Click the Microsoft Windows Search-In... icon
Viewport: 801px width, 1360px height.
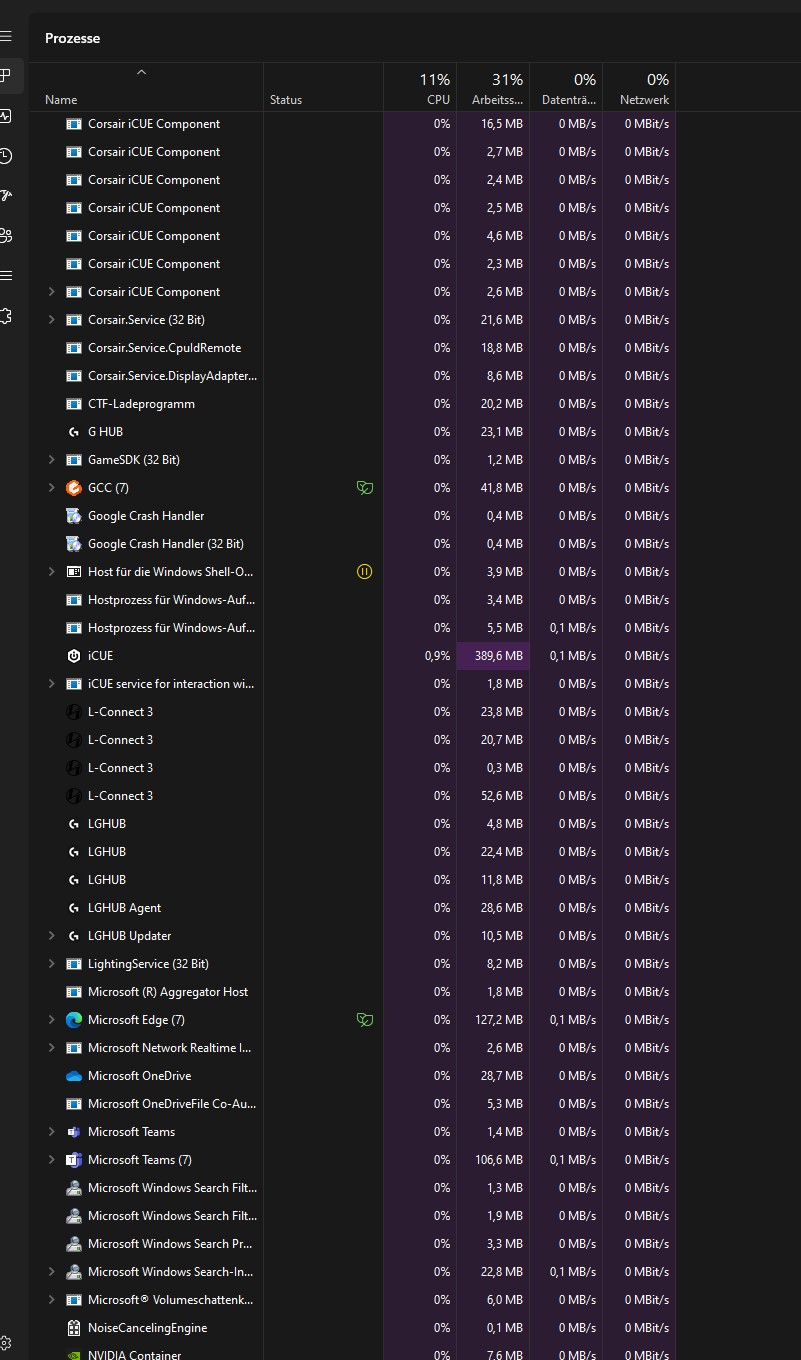73,1272
